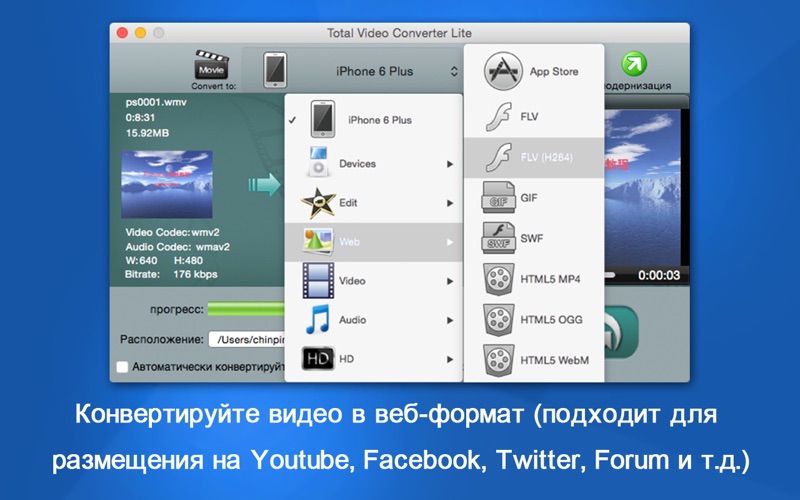Click the green progress bar

pos(246,309)
